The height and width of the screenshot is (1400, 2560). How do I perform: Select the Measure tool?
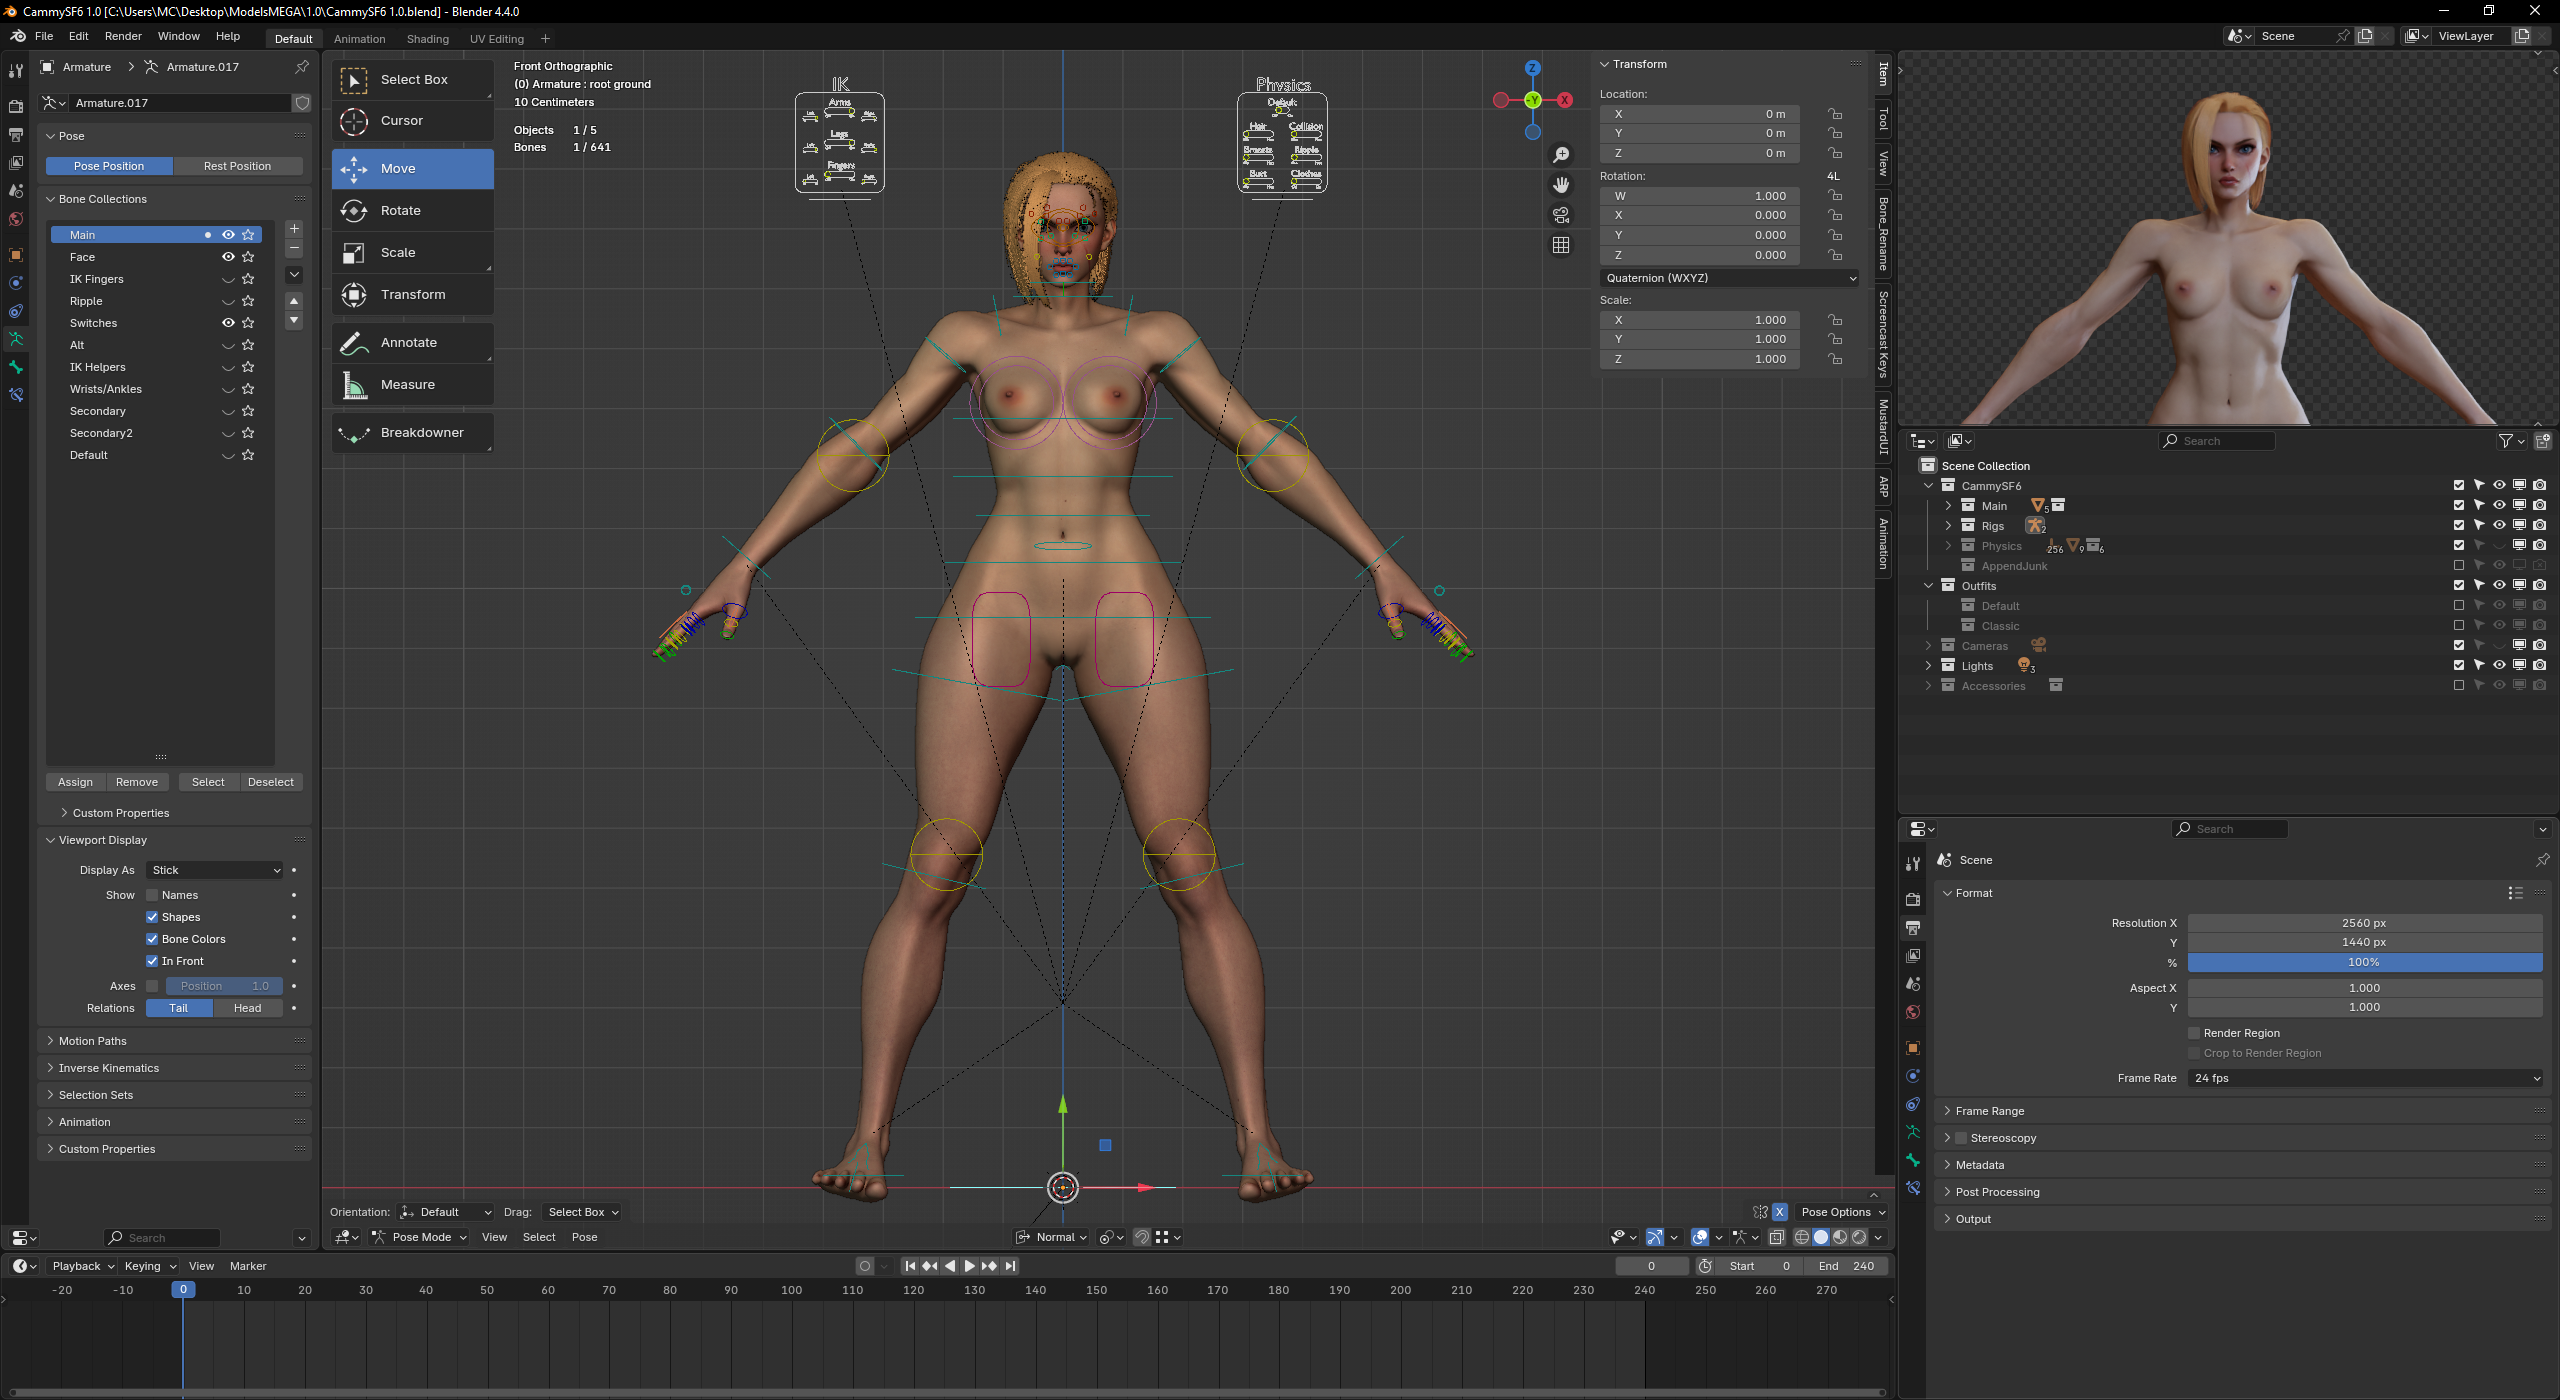point(413,385)
